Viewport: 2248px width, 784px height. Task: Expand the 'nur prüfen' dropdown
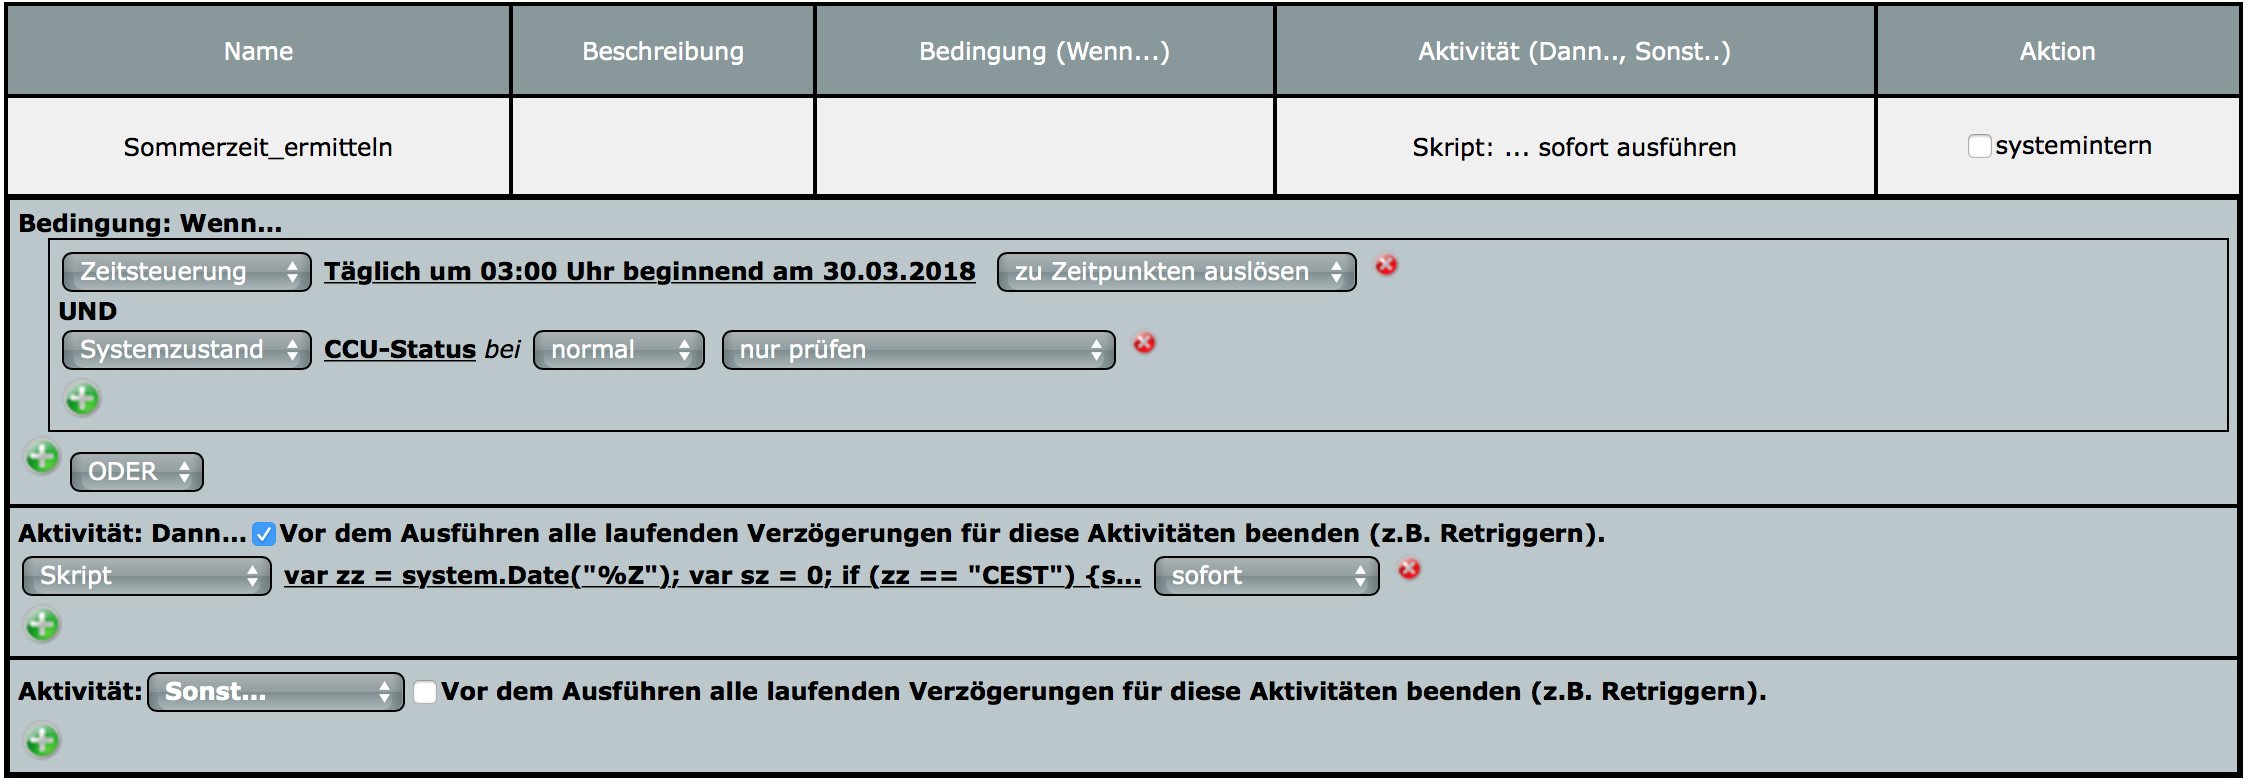(918, 350)
